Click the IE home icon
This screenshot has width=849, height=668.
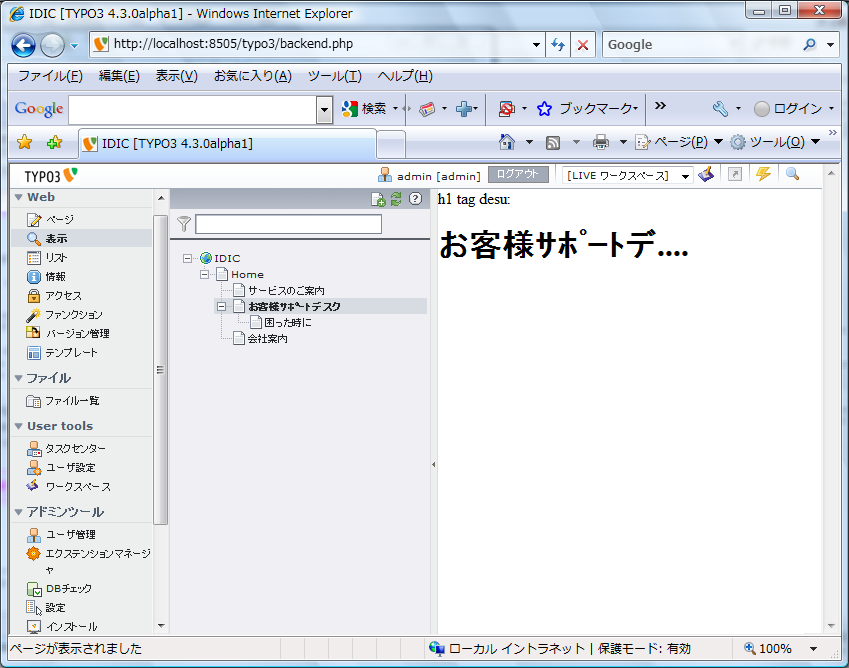coord(507,142)
